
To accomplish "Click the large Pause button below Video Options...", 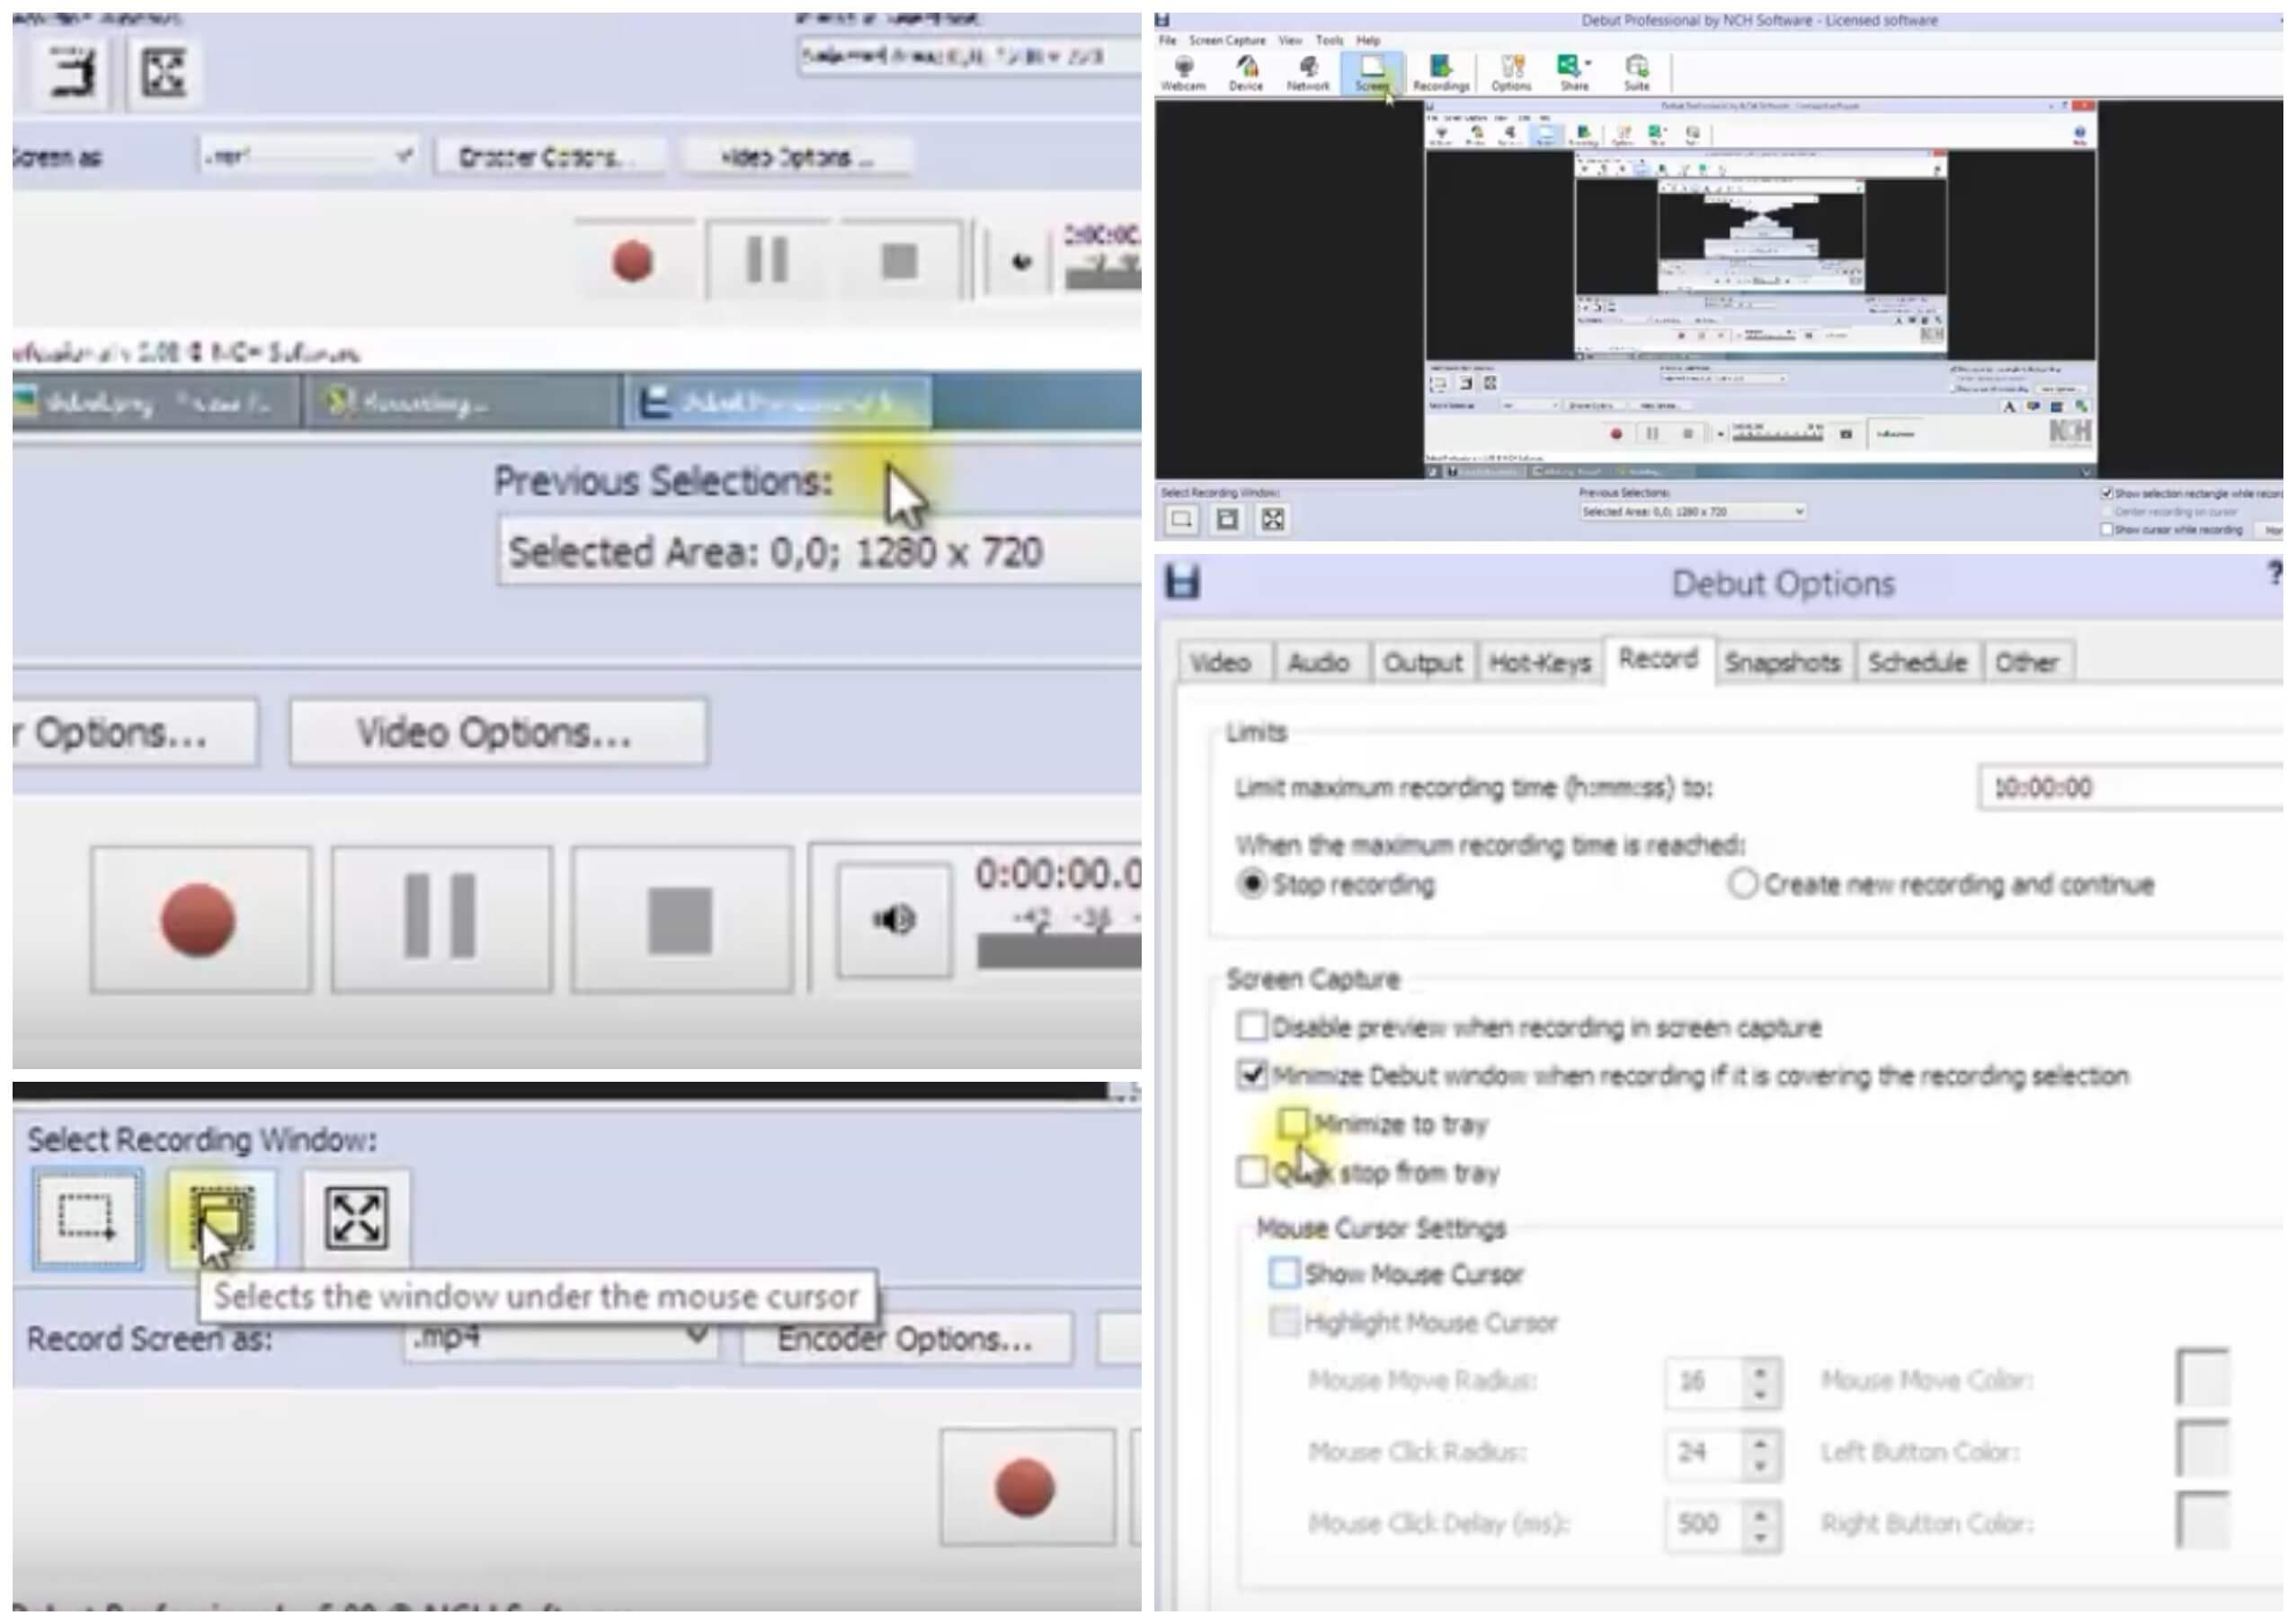I will (441, 920).
